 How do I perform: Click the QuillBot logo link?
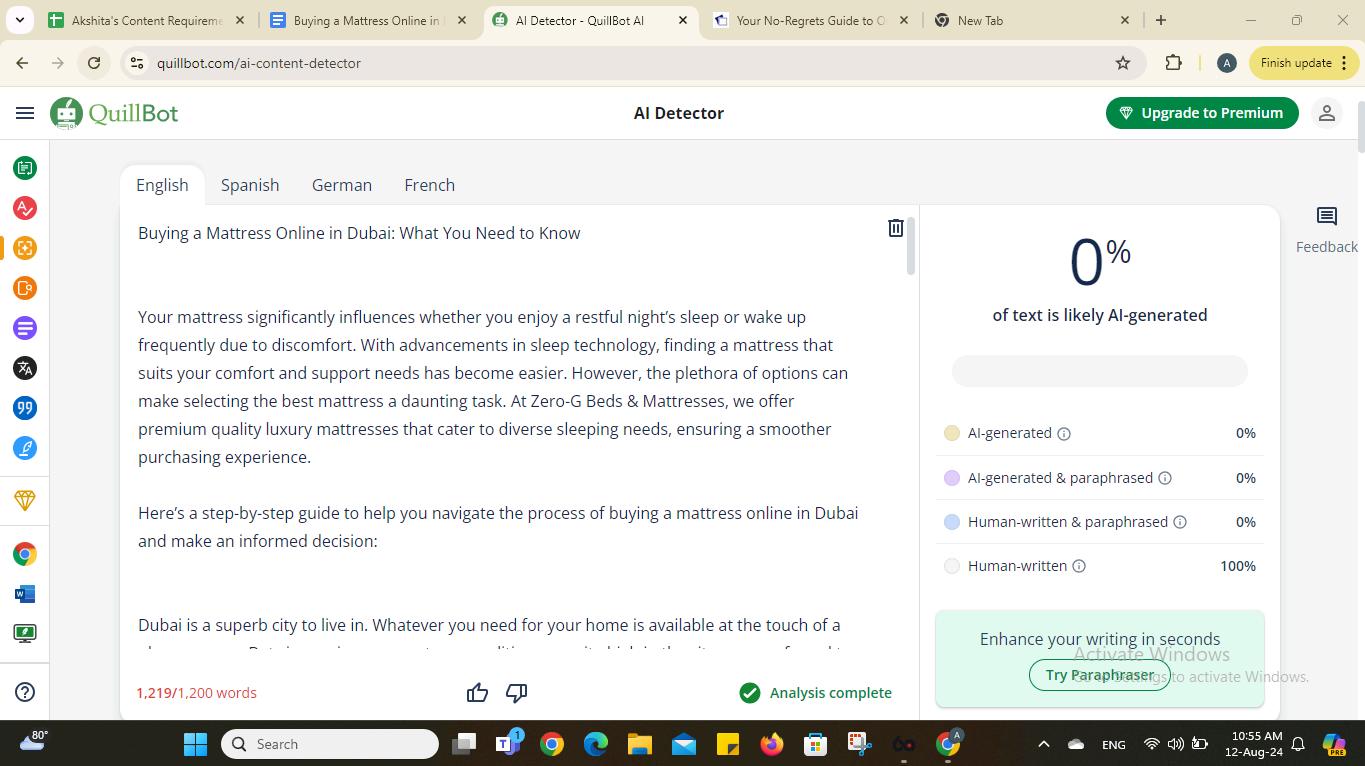coord(114,113)
